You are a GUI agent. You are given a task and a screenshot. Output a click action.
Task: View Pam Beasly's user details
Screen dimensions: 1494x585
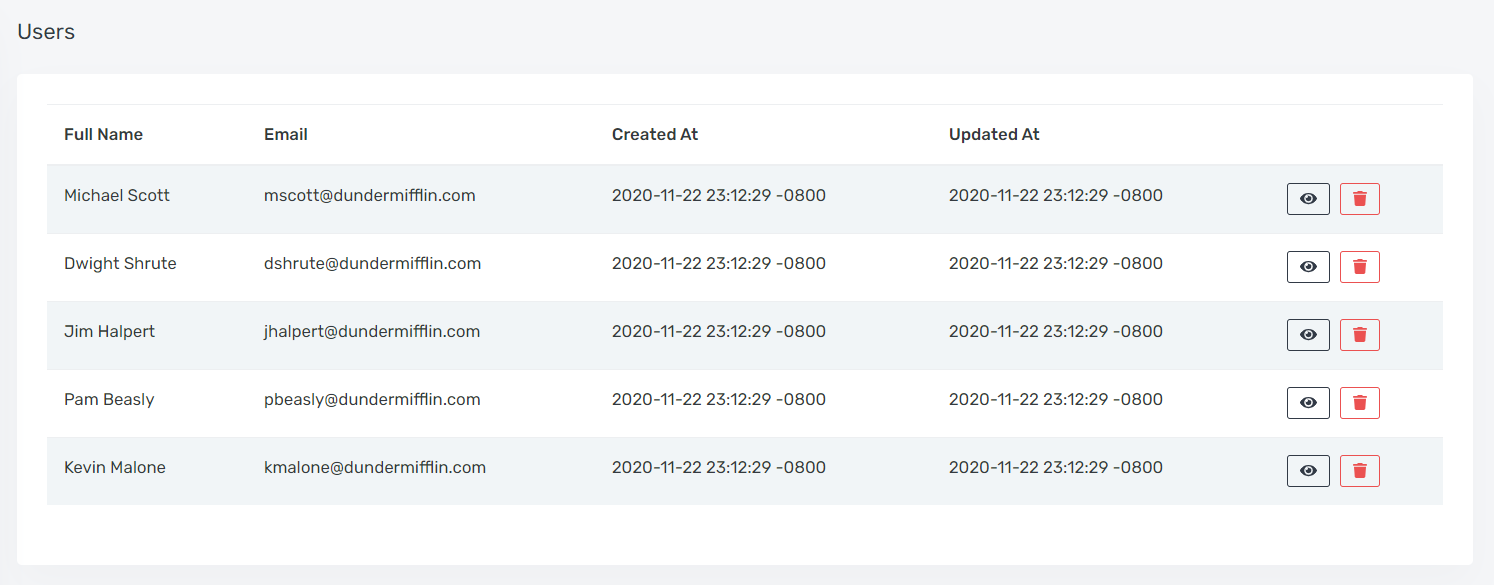click(x=1308, y=403)
